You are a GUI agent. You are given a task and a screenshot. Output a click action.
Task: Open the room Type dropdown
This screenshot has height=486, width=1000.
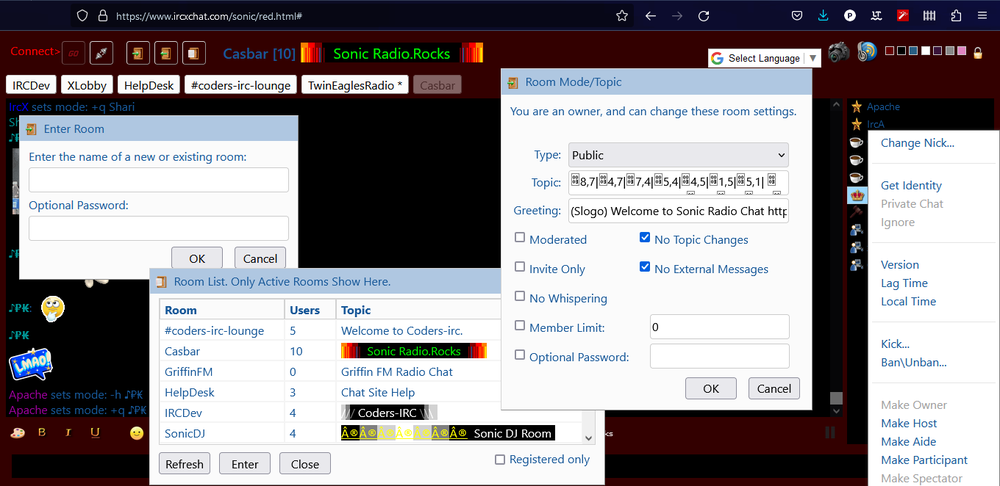[678, 155]
